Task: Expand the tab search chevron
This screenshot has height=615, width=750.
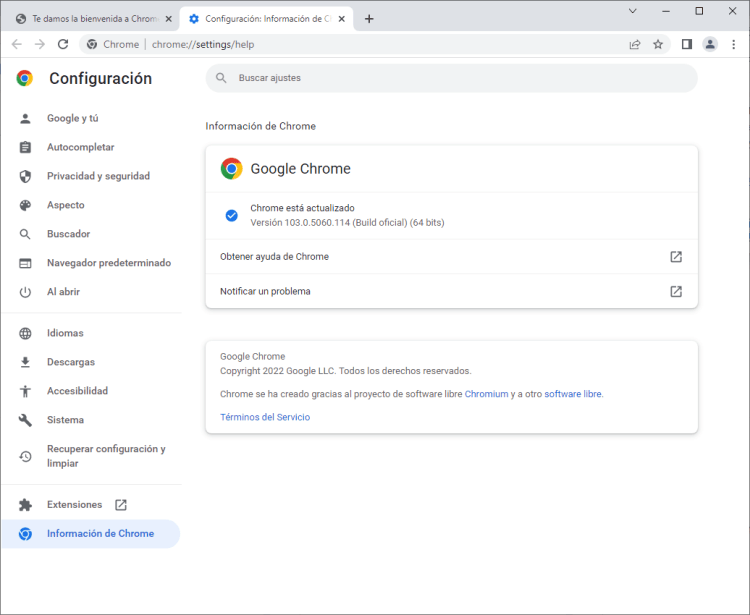Action: click(x=633, y=11)
